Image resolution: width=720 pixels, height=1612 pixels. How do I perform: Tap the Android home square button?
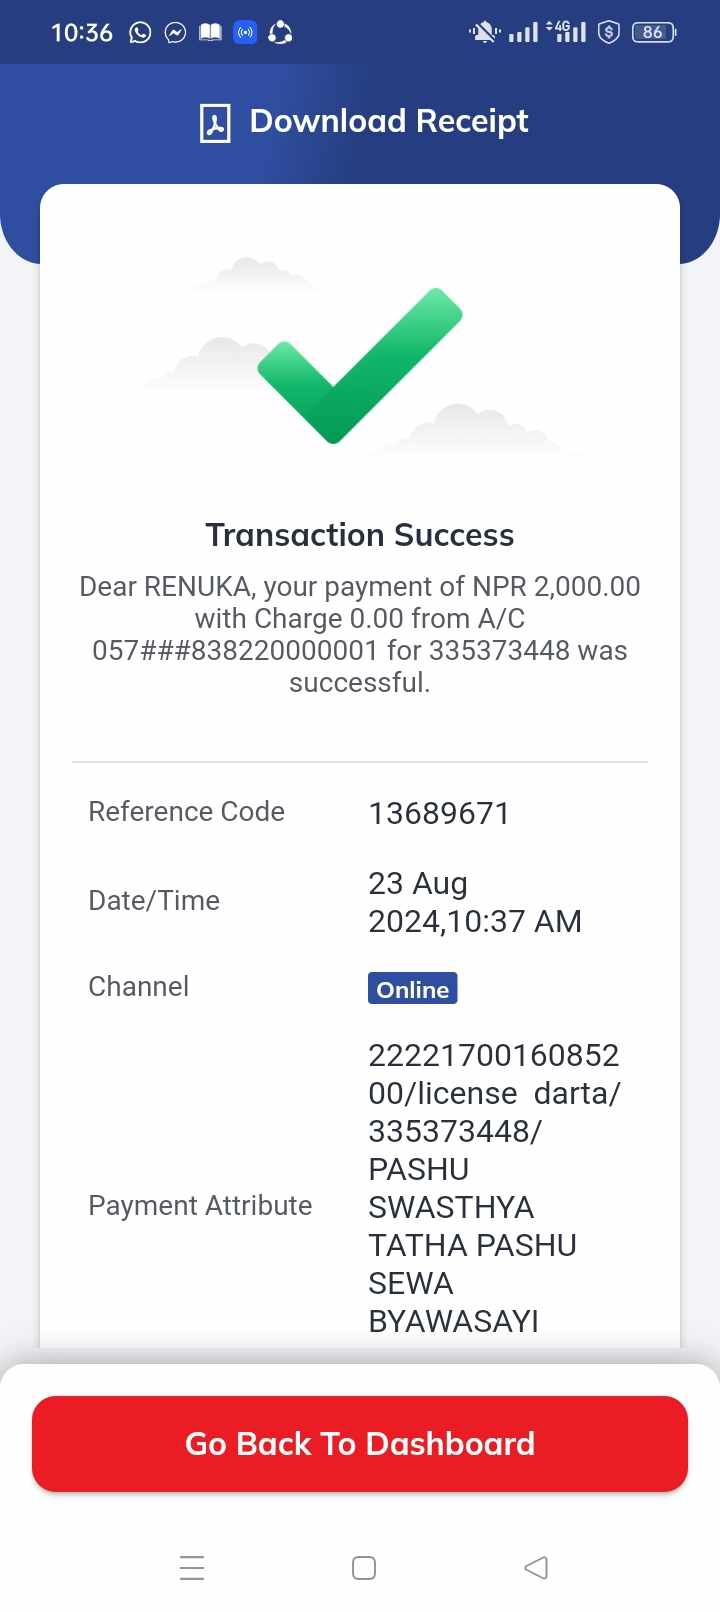point(364,1567)
